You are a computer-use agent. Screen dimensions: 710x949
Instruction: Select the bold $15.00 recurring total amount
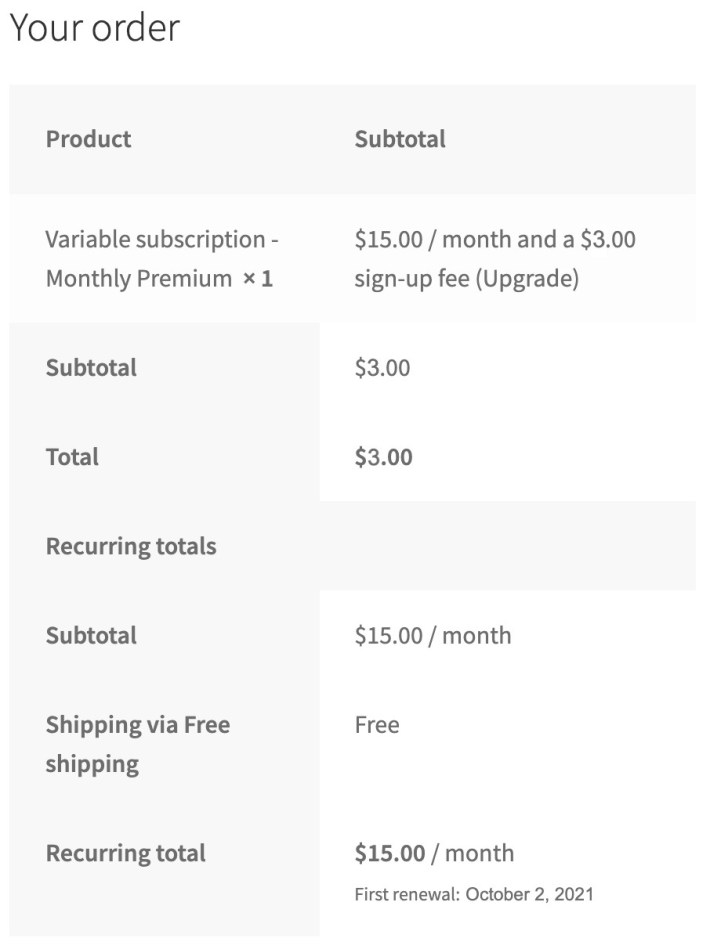point(390,854)
